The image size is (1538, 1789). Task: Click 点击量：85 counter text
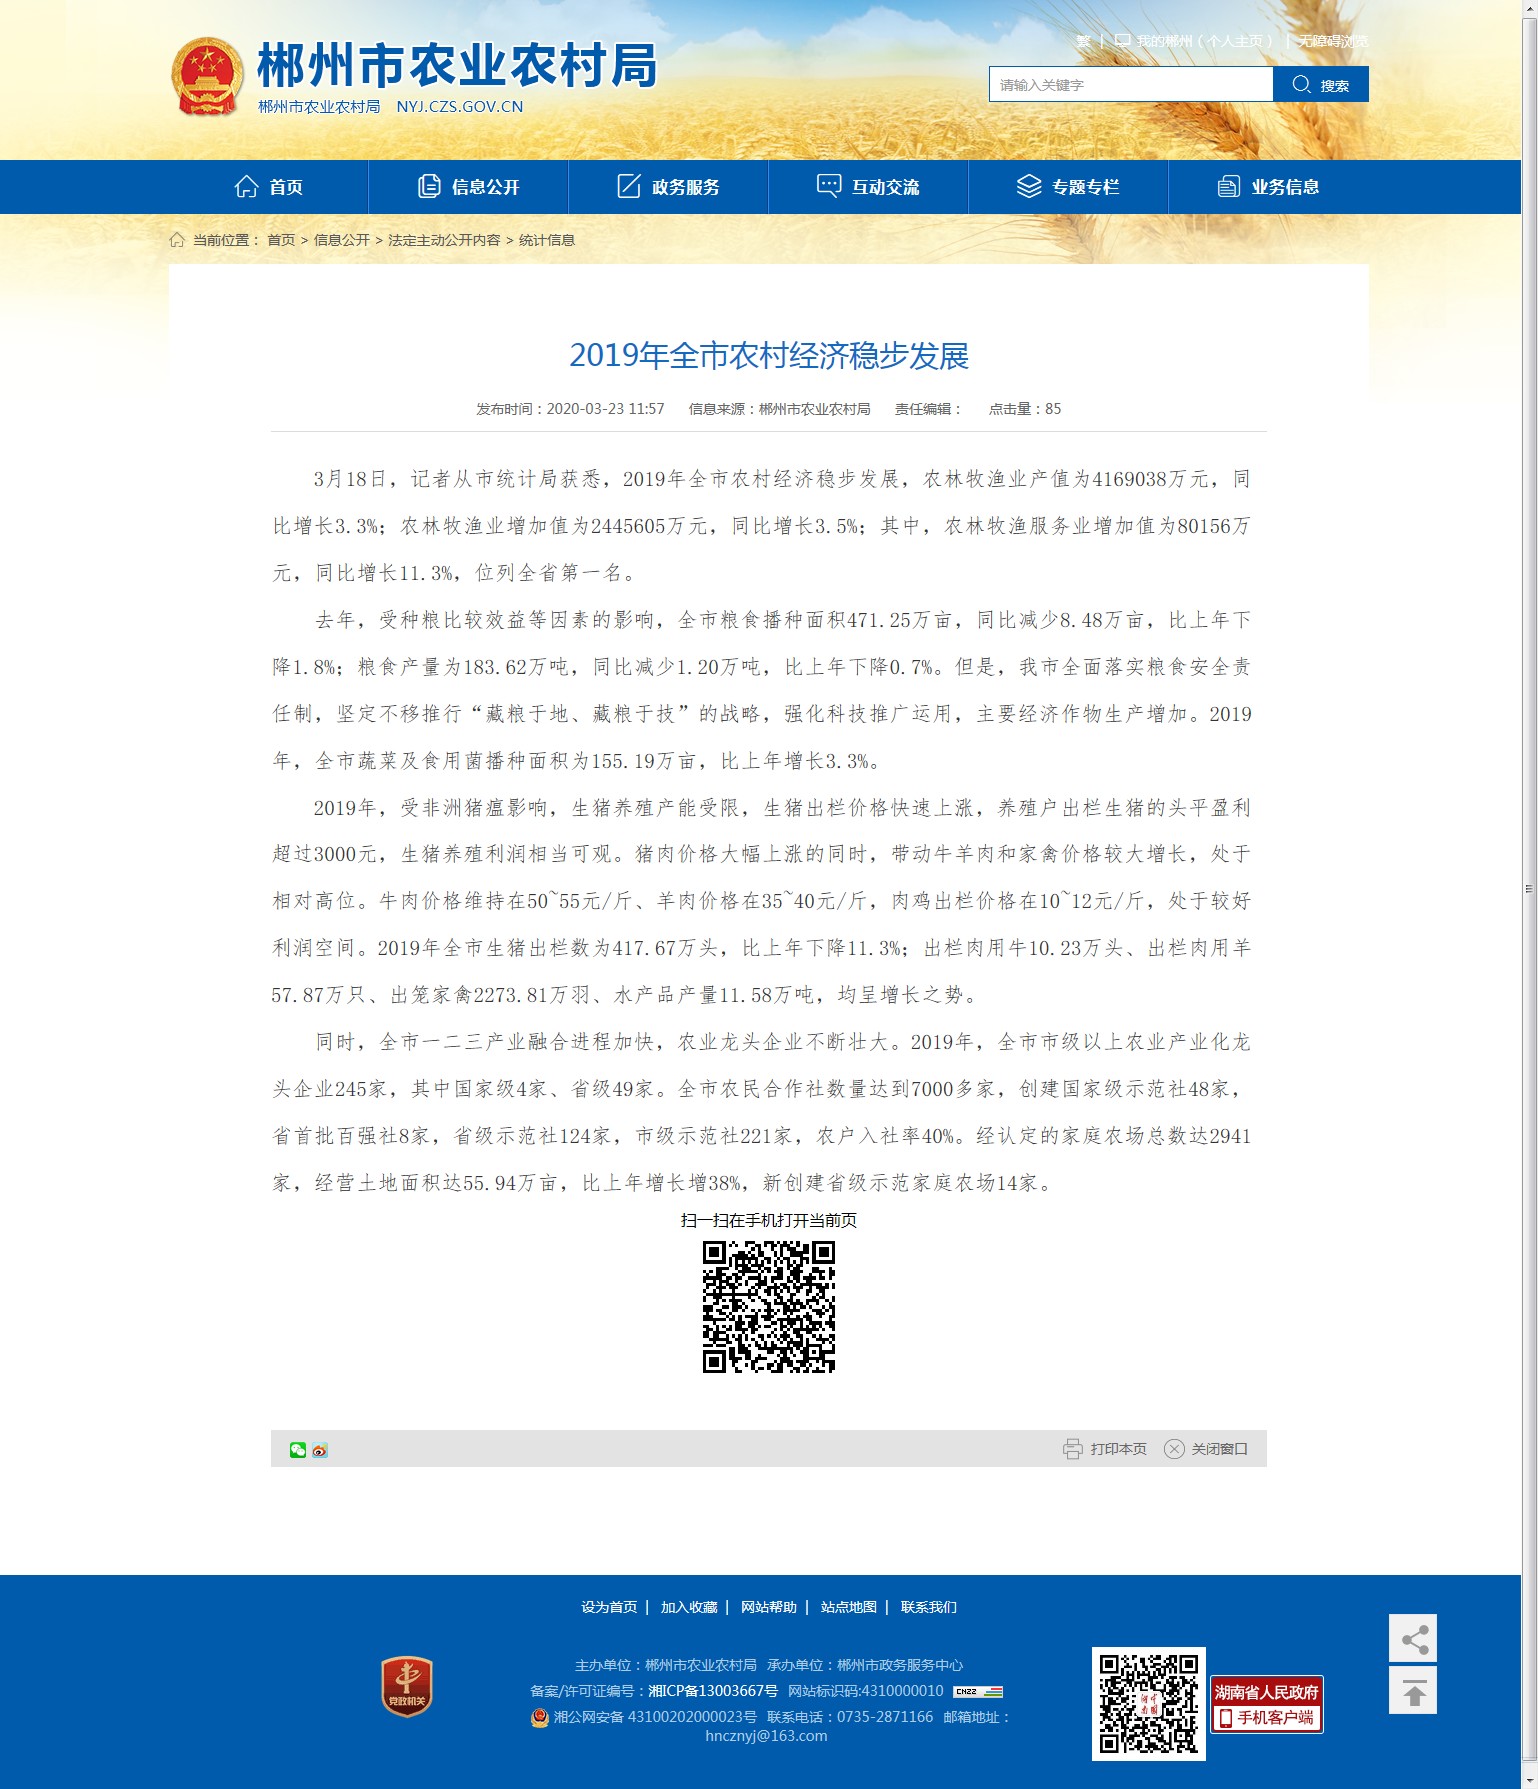coord(1025,409)
